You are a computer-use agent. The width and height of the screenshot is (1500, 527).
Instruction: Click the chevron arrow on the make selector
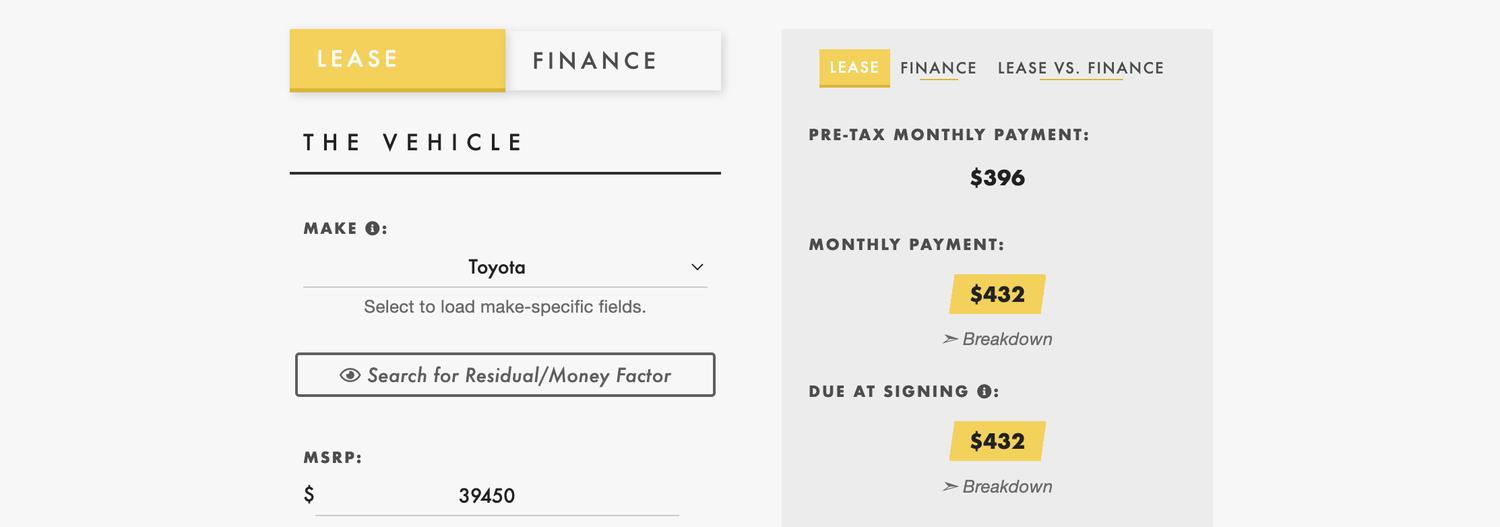(697, 267)
